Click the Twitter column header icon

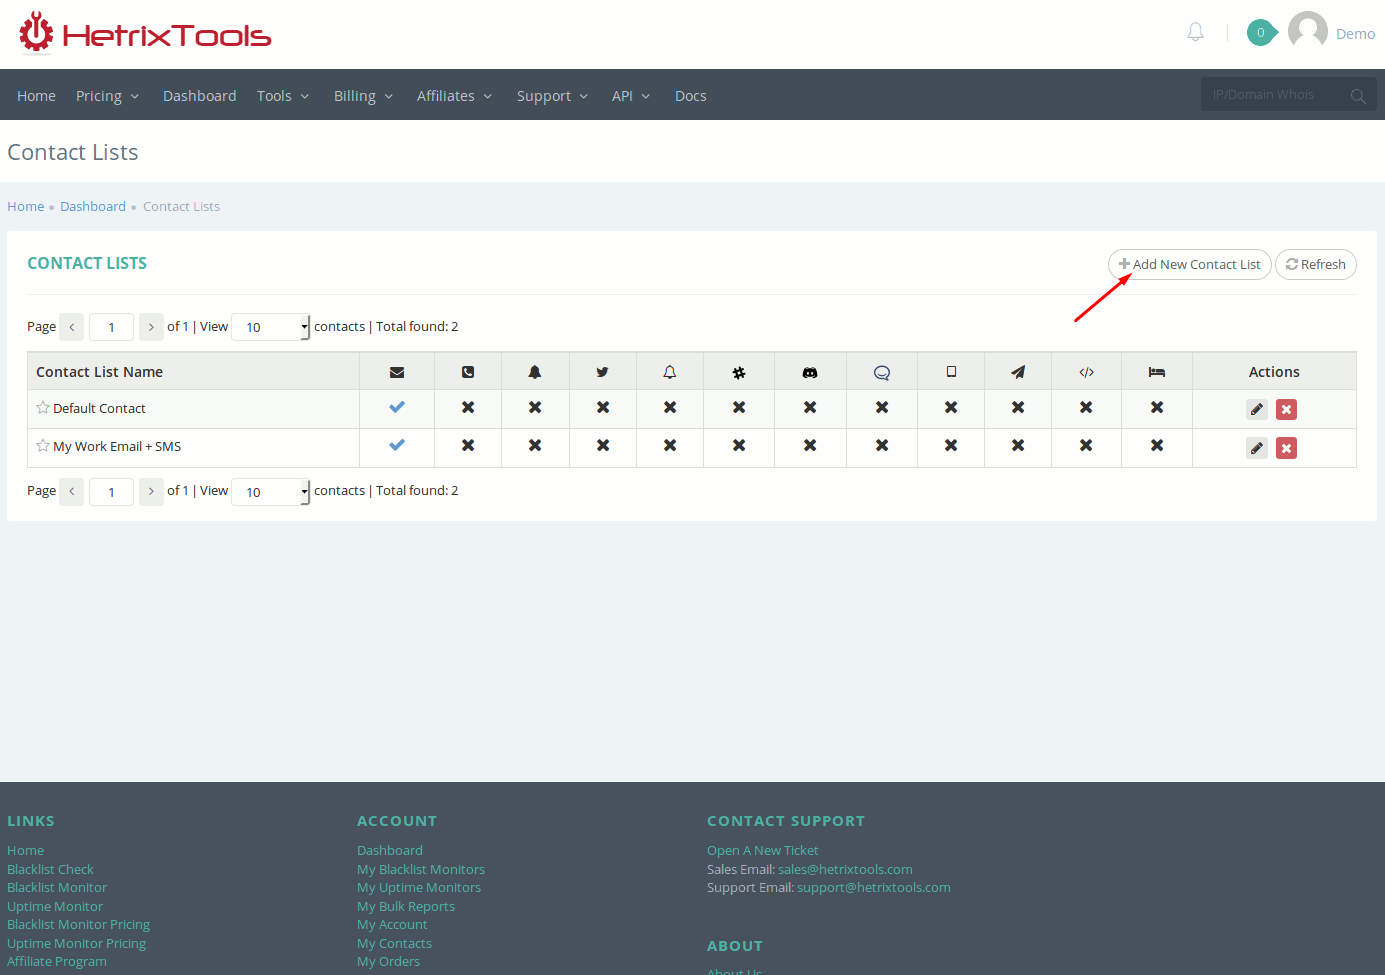tap(602, 372)
